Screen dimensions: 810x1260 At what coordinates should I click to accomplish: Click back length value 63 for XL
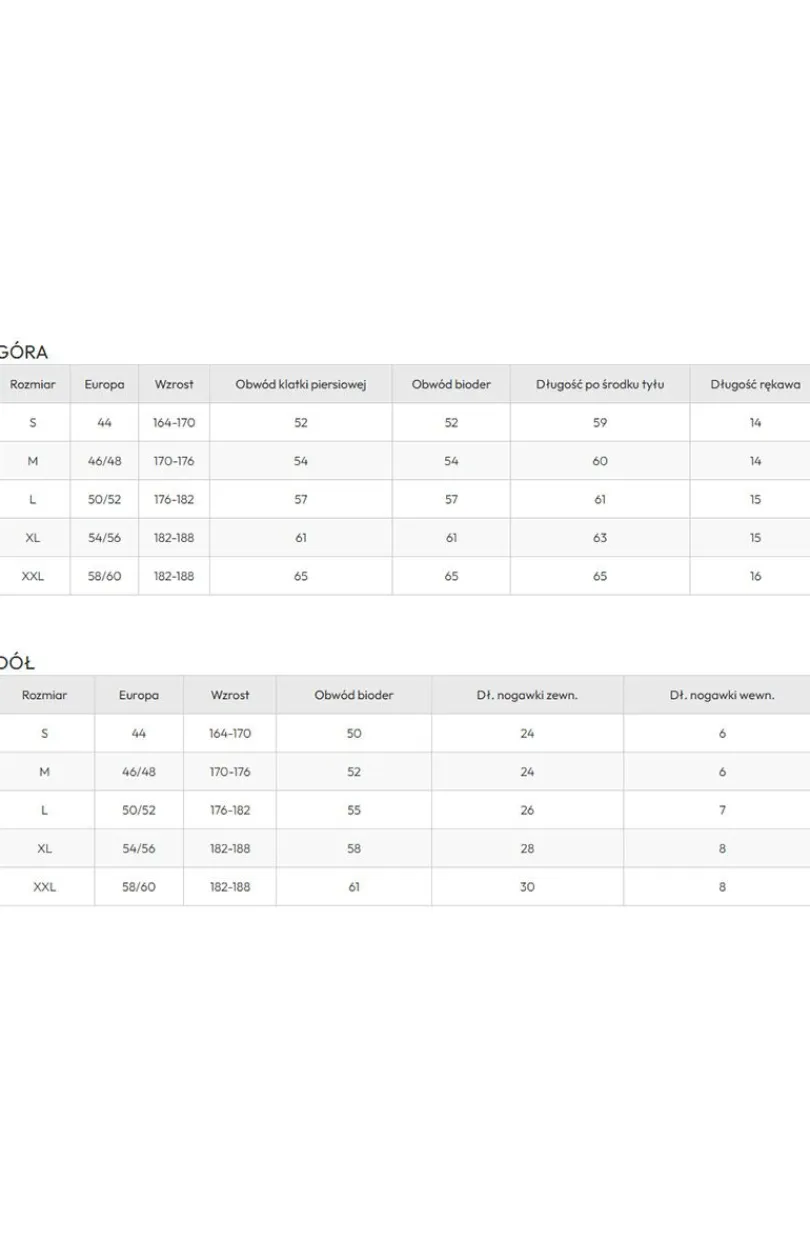point(600,538)
